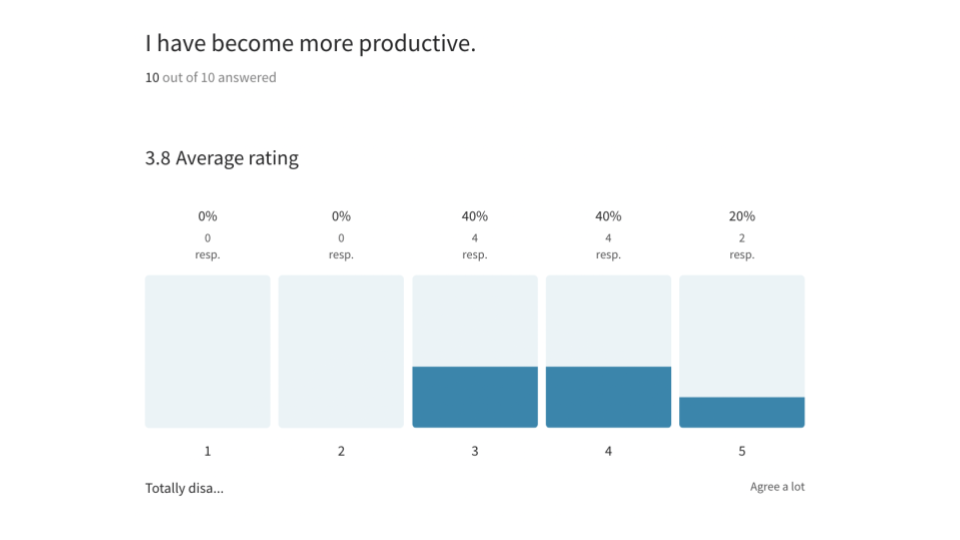Click the axis label "3" below the chart
This screenshot has width=960, height=540.
coord(475,451)
